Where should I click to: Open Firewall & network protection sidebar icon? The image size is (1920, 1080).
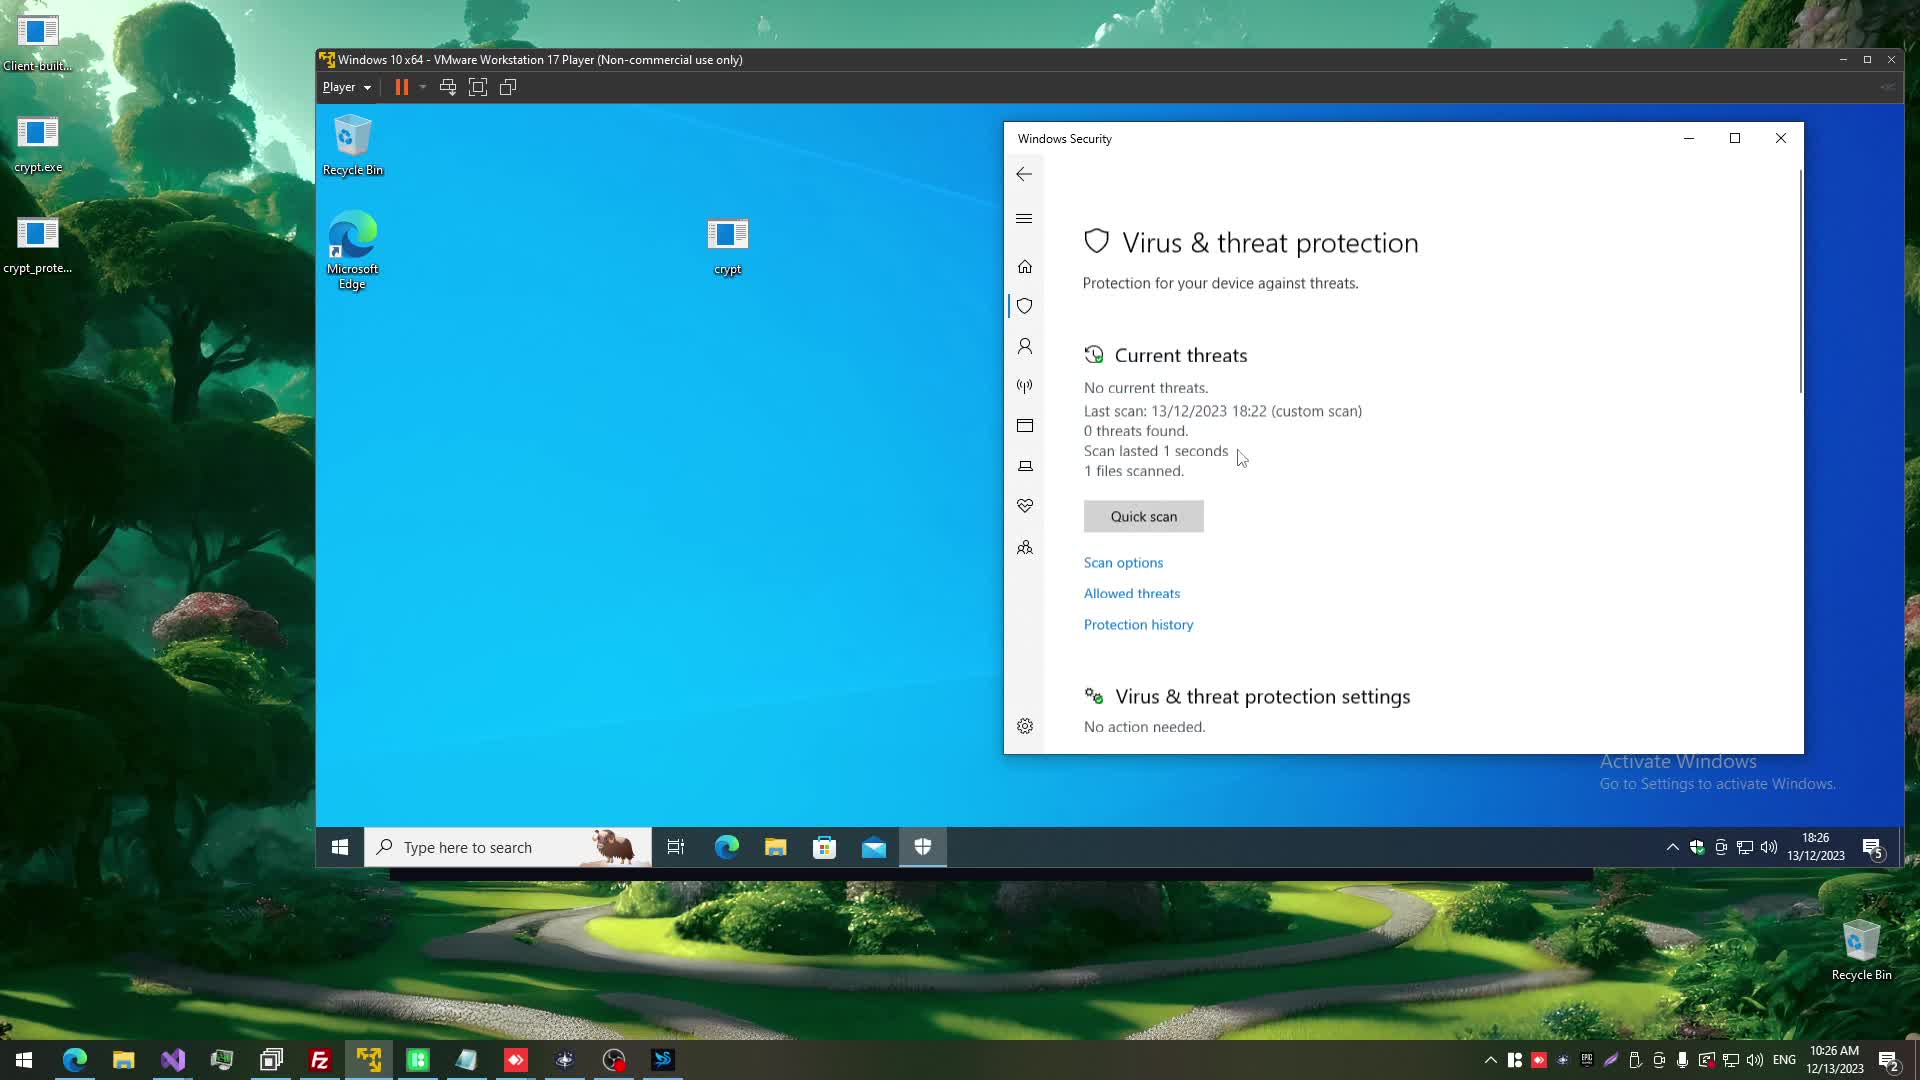point(1024,386)
